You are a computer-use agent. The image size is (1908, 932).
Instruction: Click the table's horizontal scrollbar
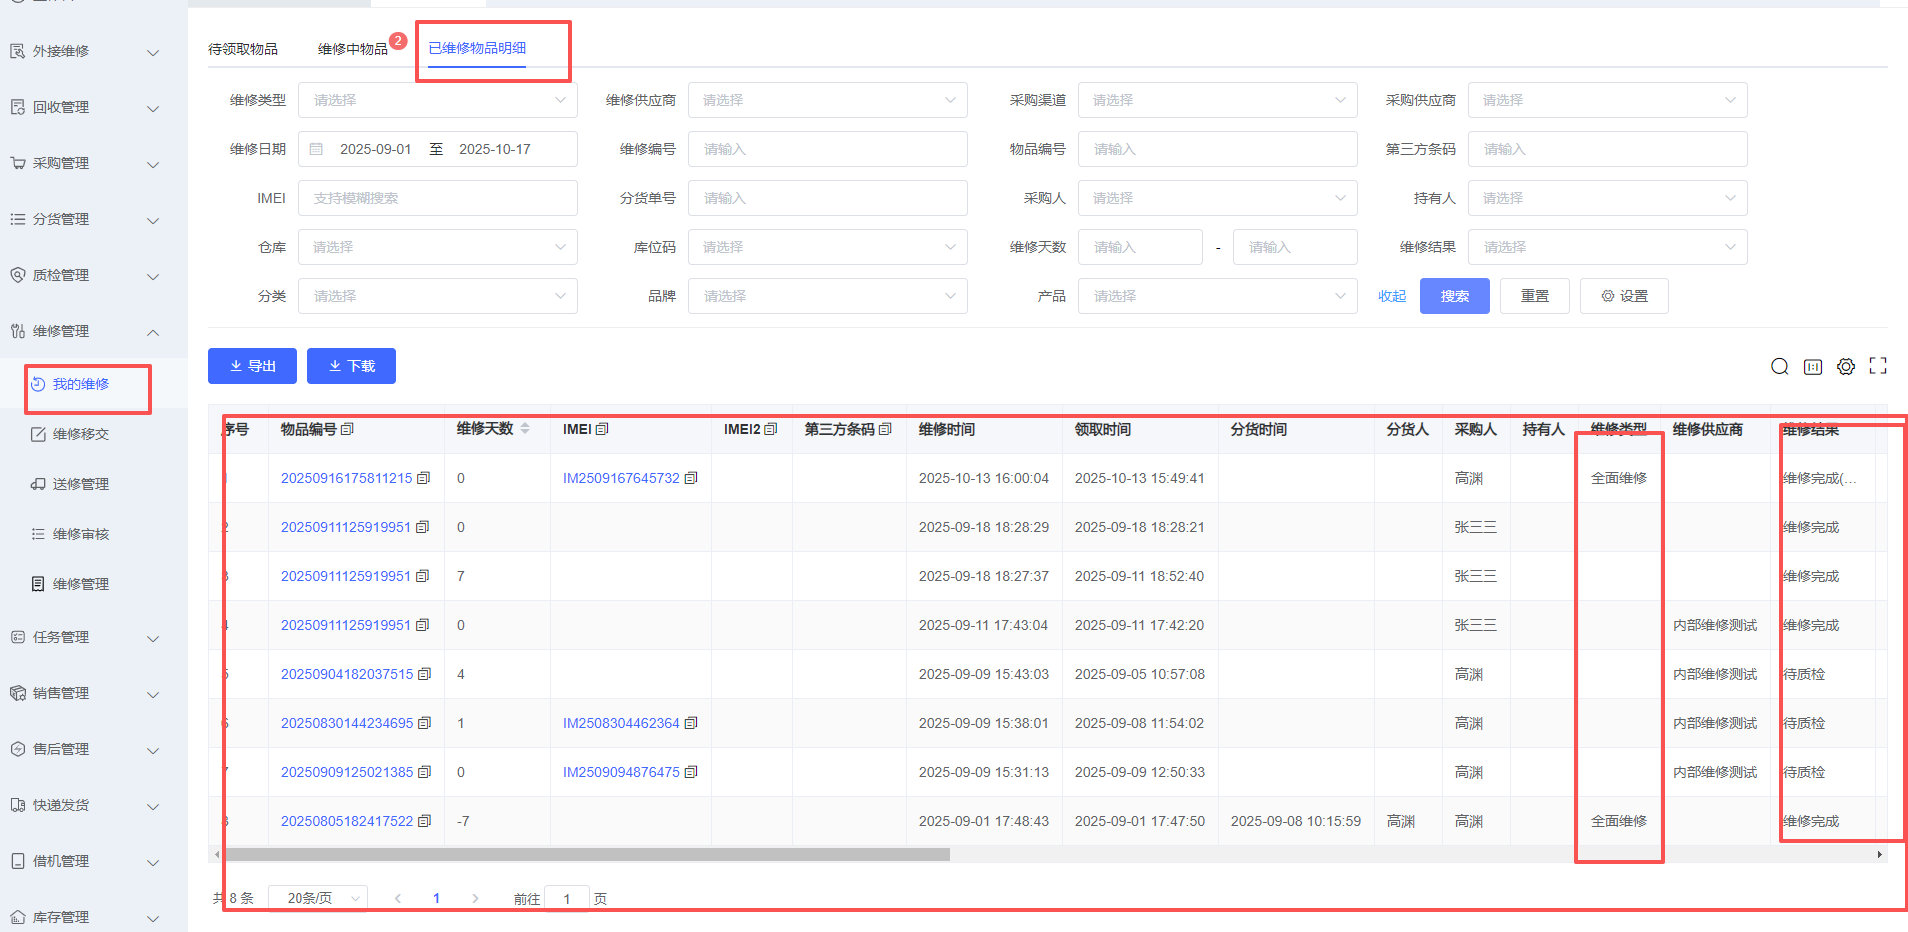[x=585, y=855]
